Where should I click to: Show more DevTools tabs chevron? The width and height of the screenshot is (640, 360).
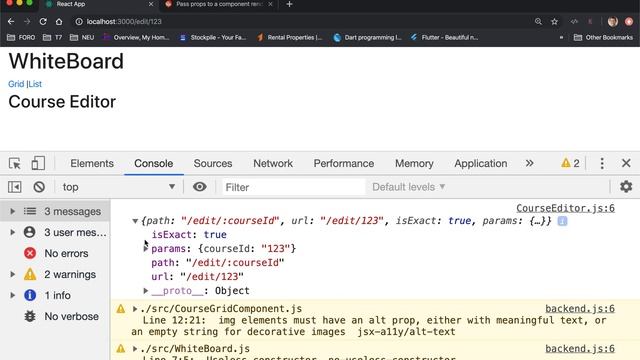click(529, 163)
